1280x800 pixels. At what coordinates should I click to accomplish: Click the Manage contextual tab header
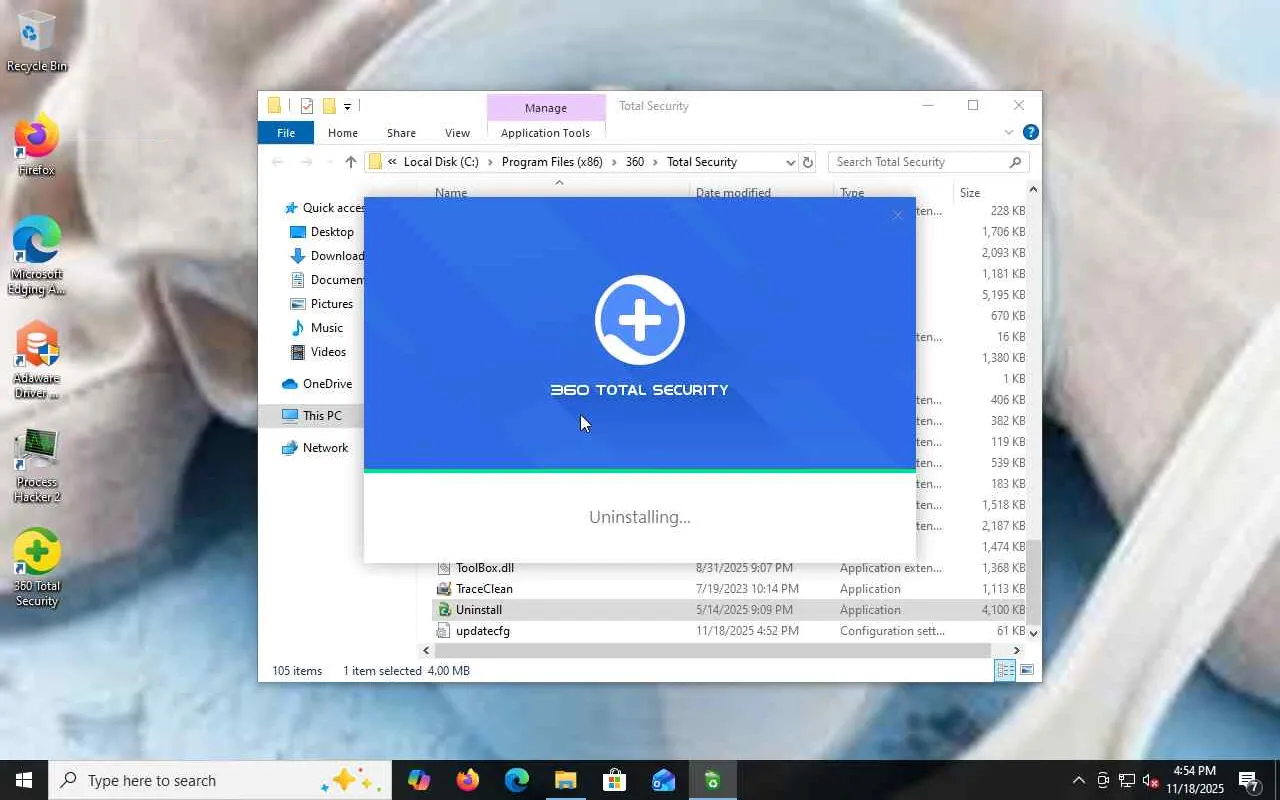(546, 108)
